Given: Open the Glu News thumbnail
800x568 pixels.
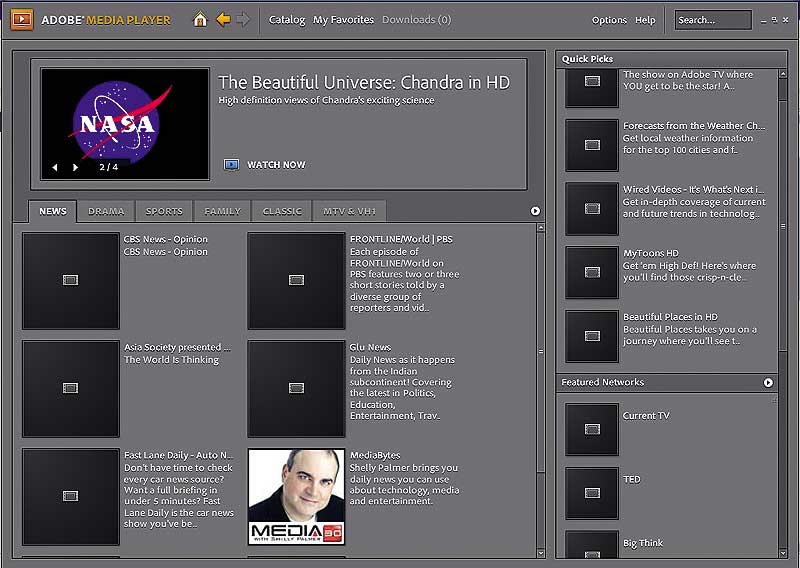Looking at the screenshot, I should coord(296,389).
